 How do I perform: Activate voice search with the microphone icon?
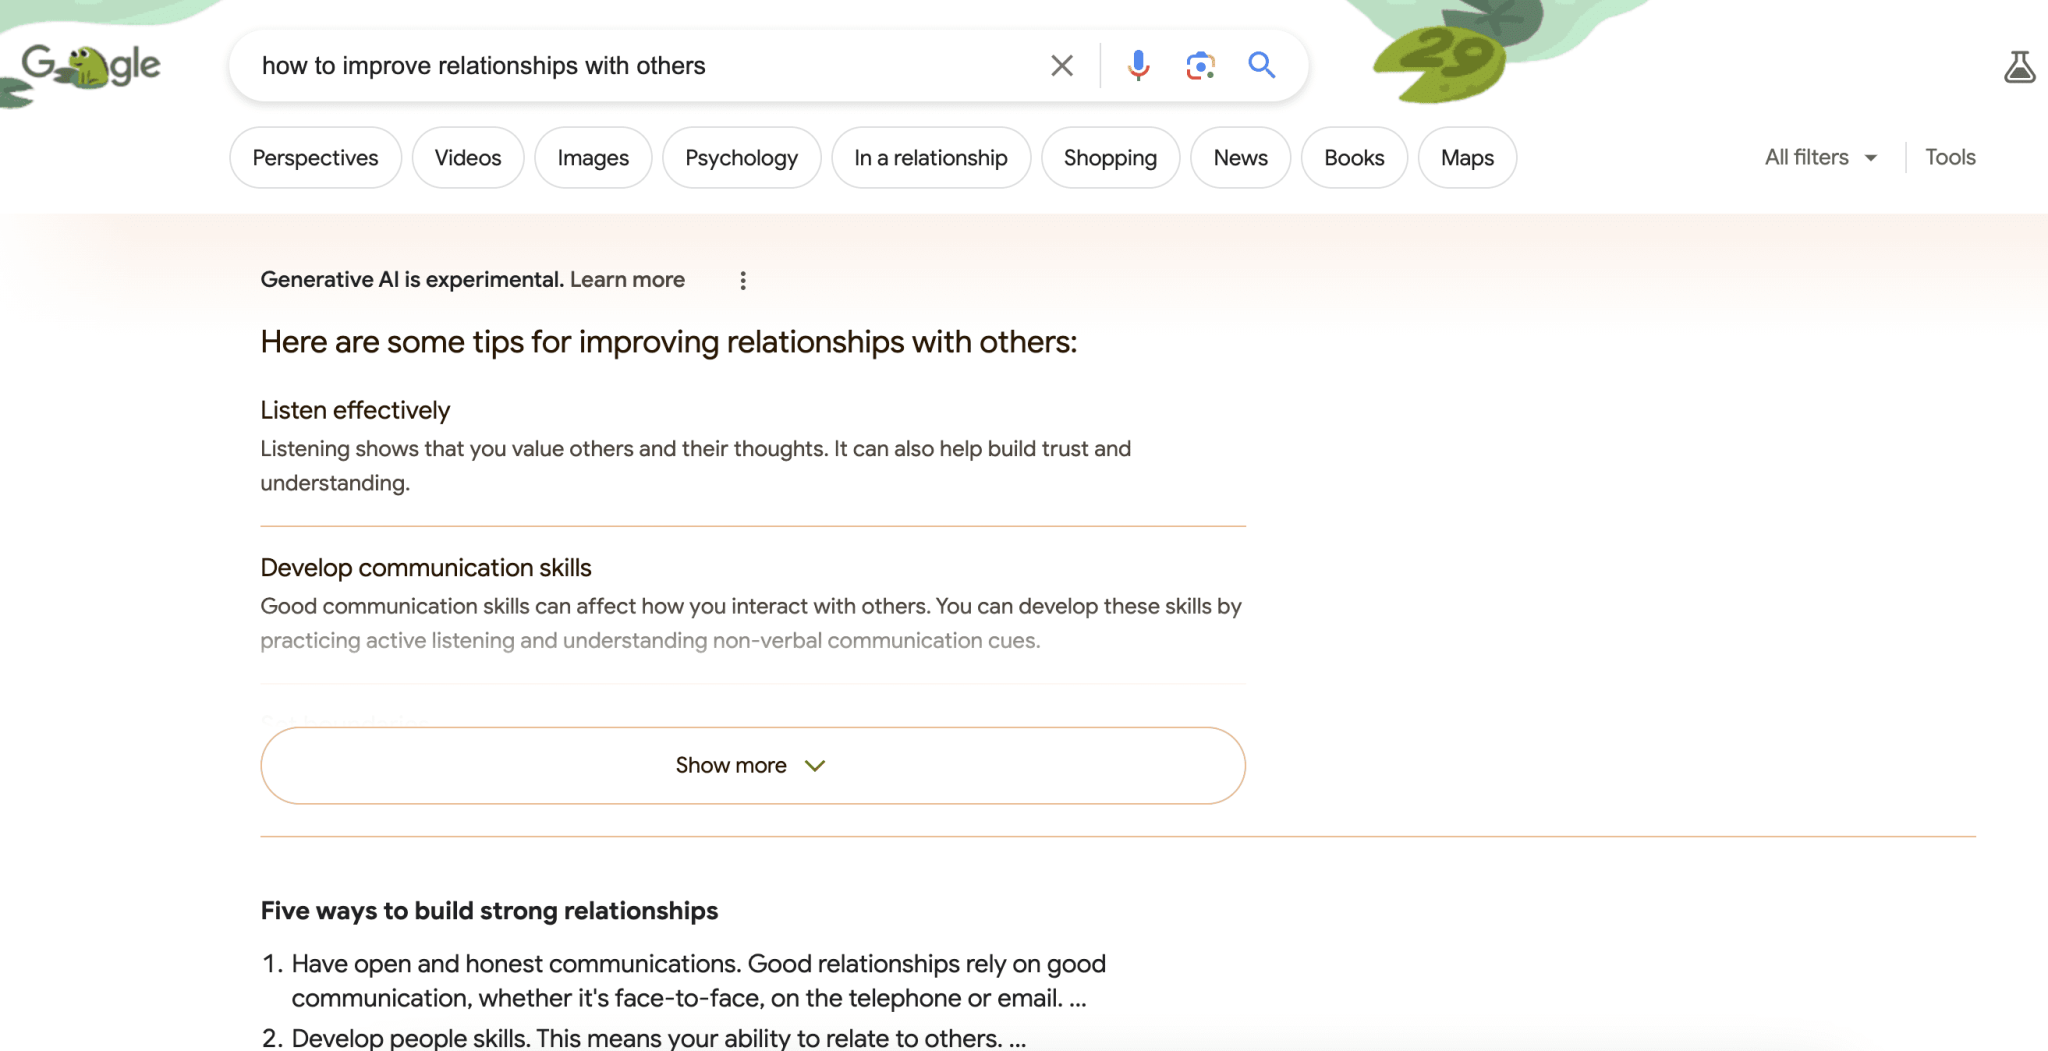pos(1137,65)
